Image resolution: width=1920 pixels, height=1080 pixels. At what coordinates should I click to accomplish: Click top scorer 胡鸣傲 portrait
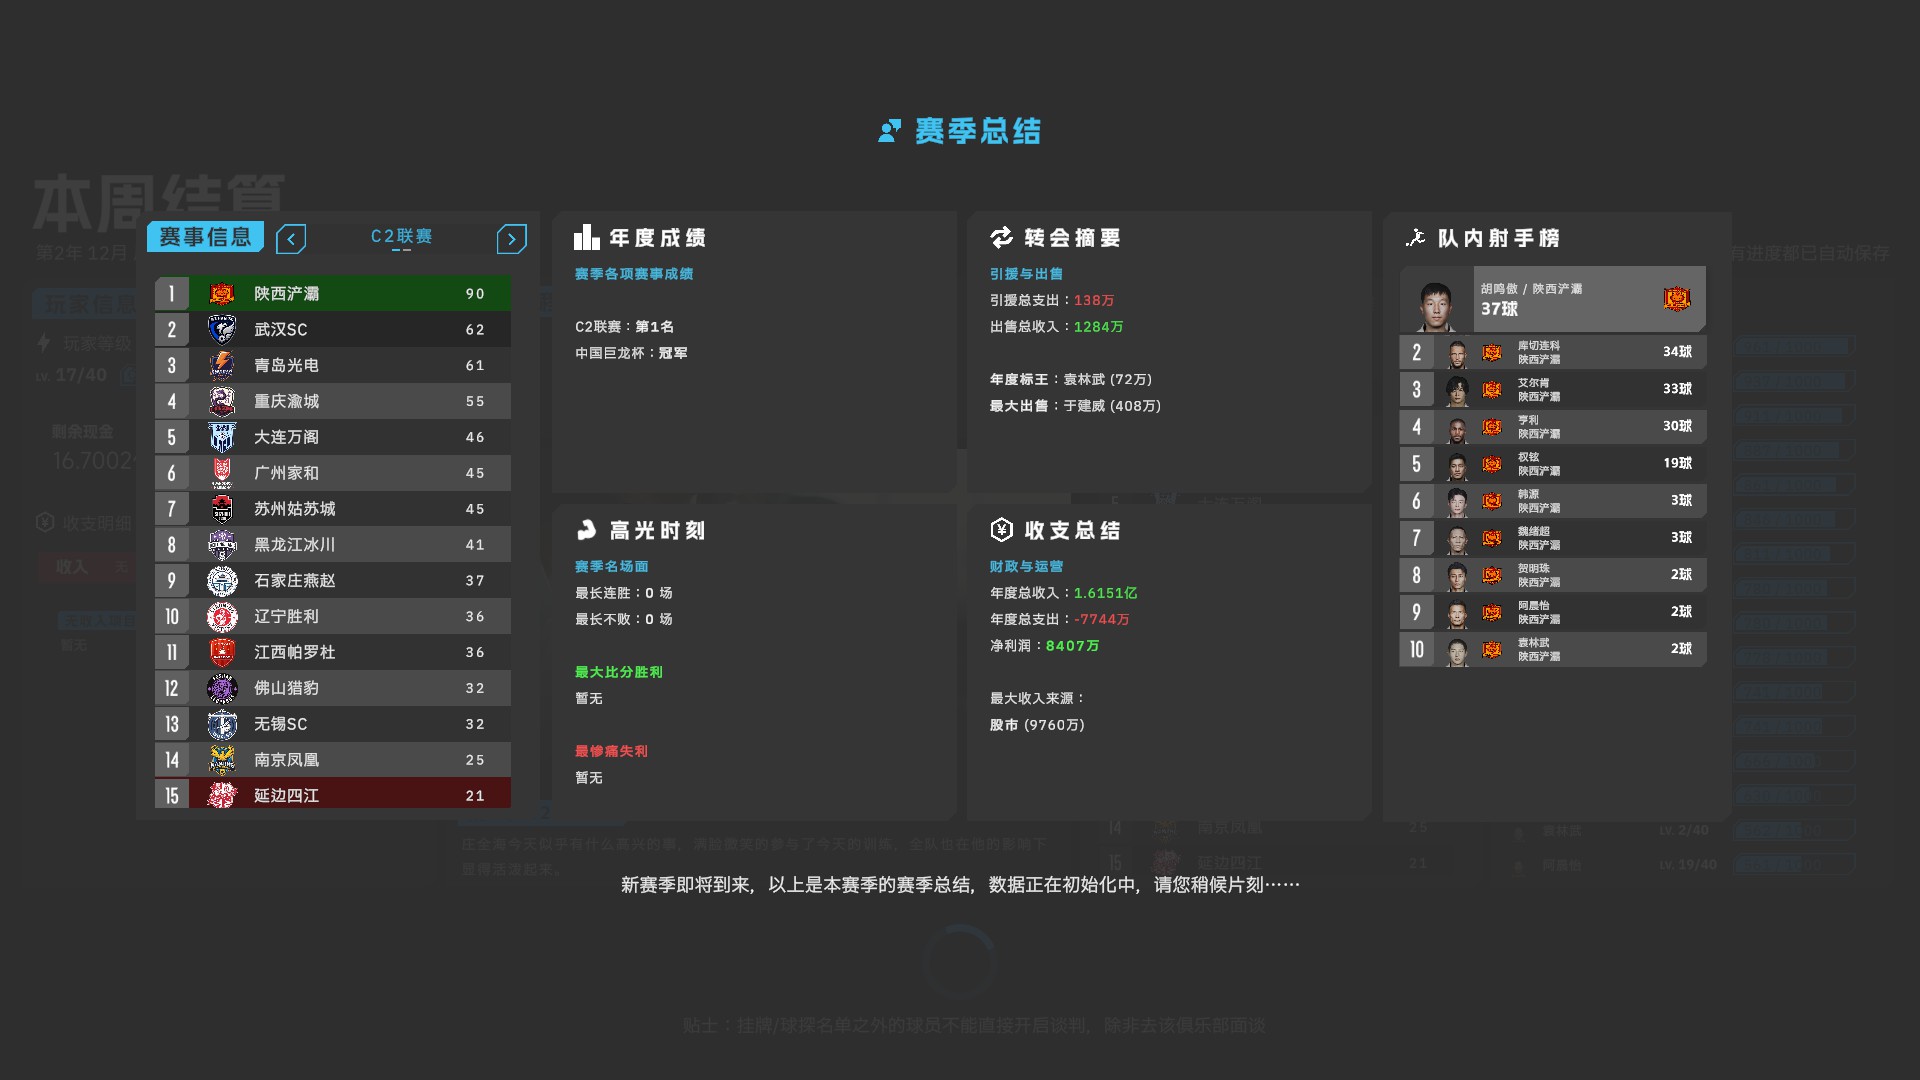coord(1436,303)
